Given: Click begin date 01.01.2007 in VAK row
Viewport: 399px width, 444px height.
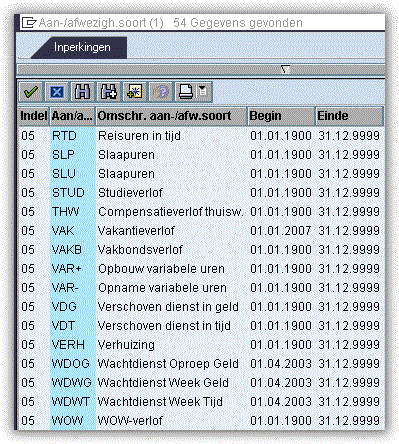Looking at the screenshot, I should pos(281,231).
